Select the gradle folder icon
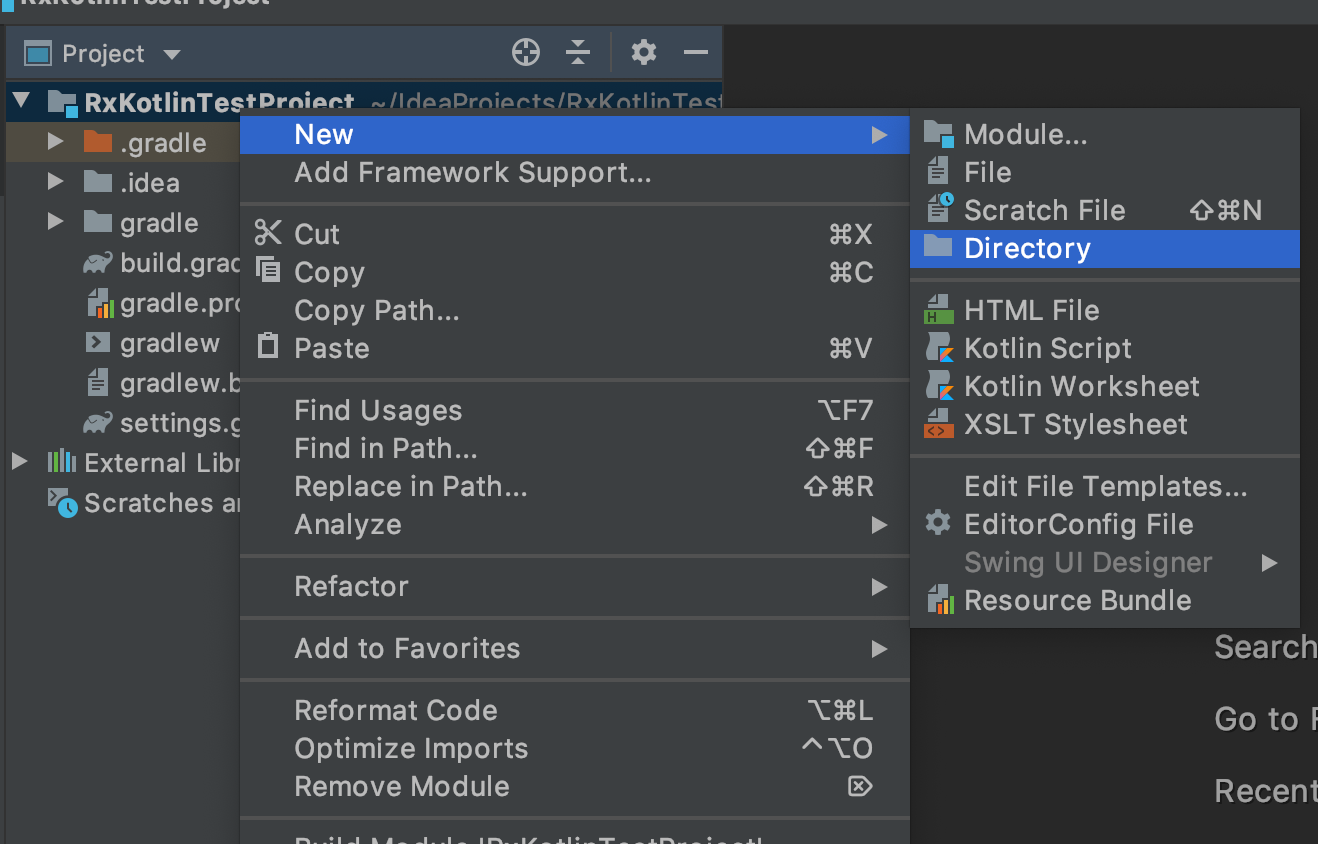This screenshot has height=844, width=1318. [97, 222]
